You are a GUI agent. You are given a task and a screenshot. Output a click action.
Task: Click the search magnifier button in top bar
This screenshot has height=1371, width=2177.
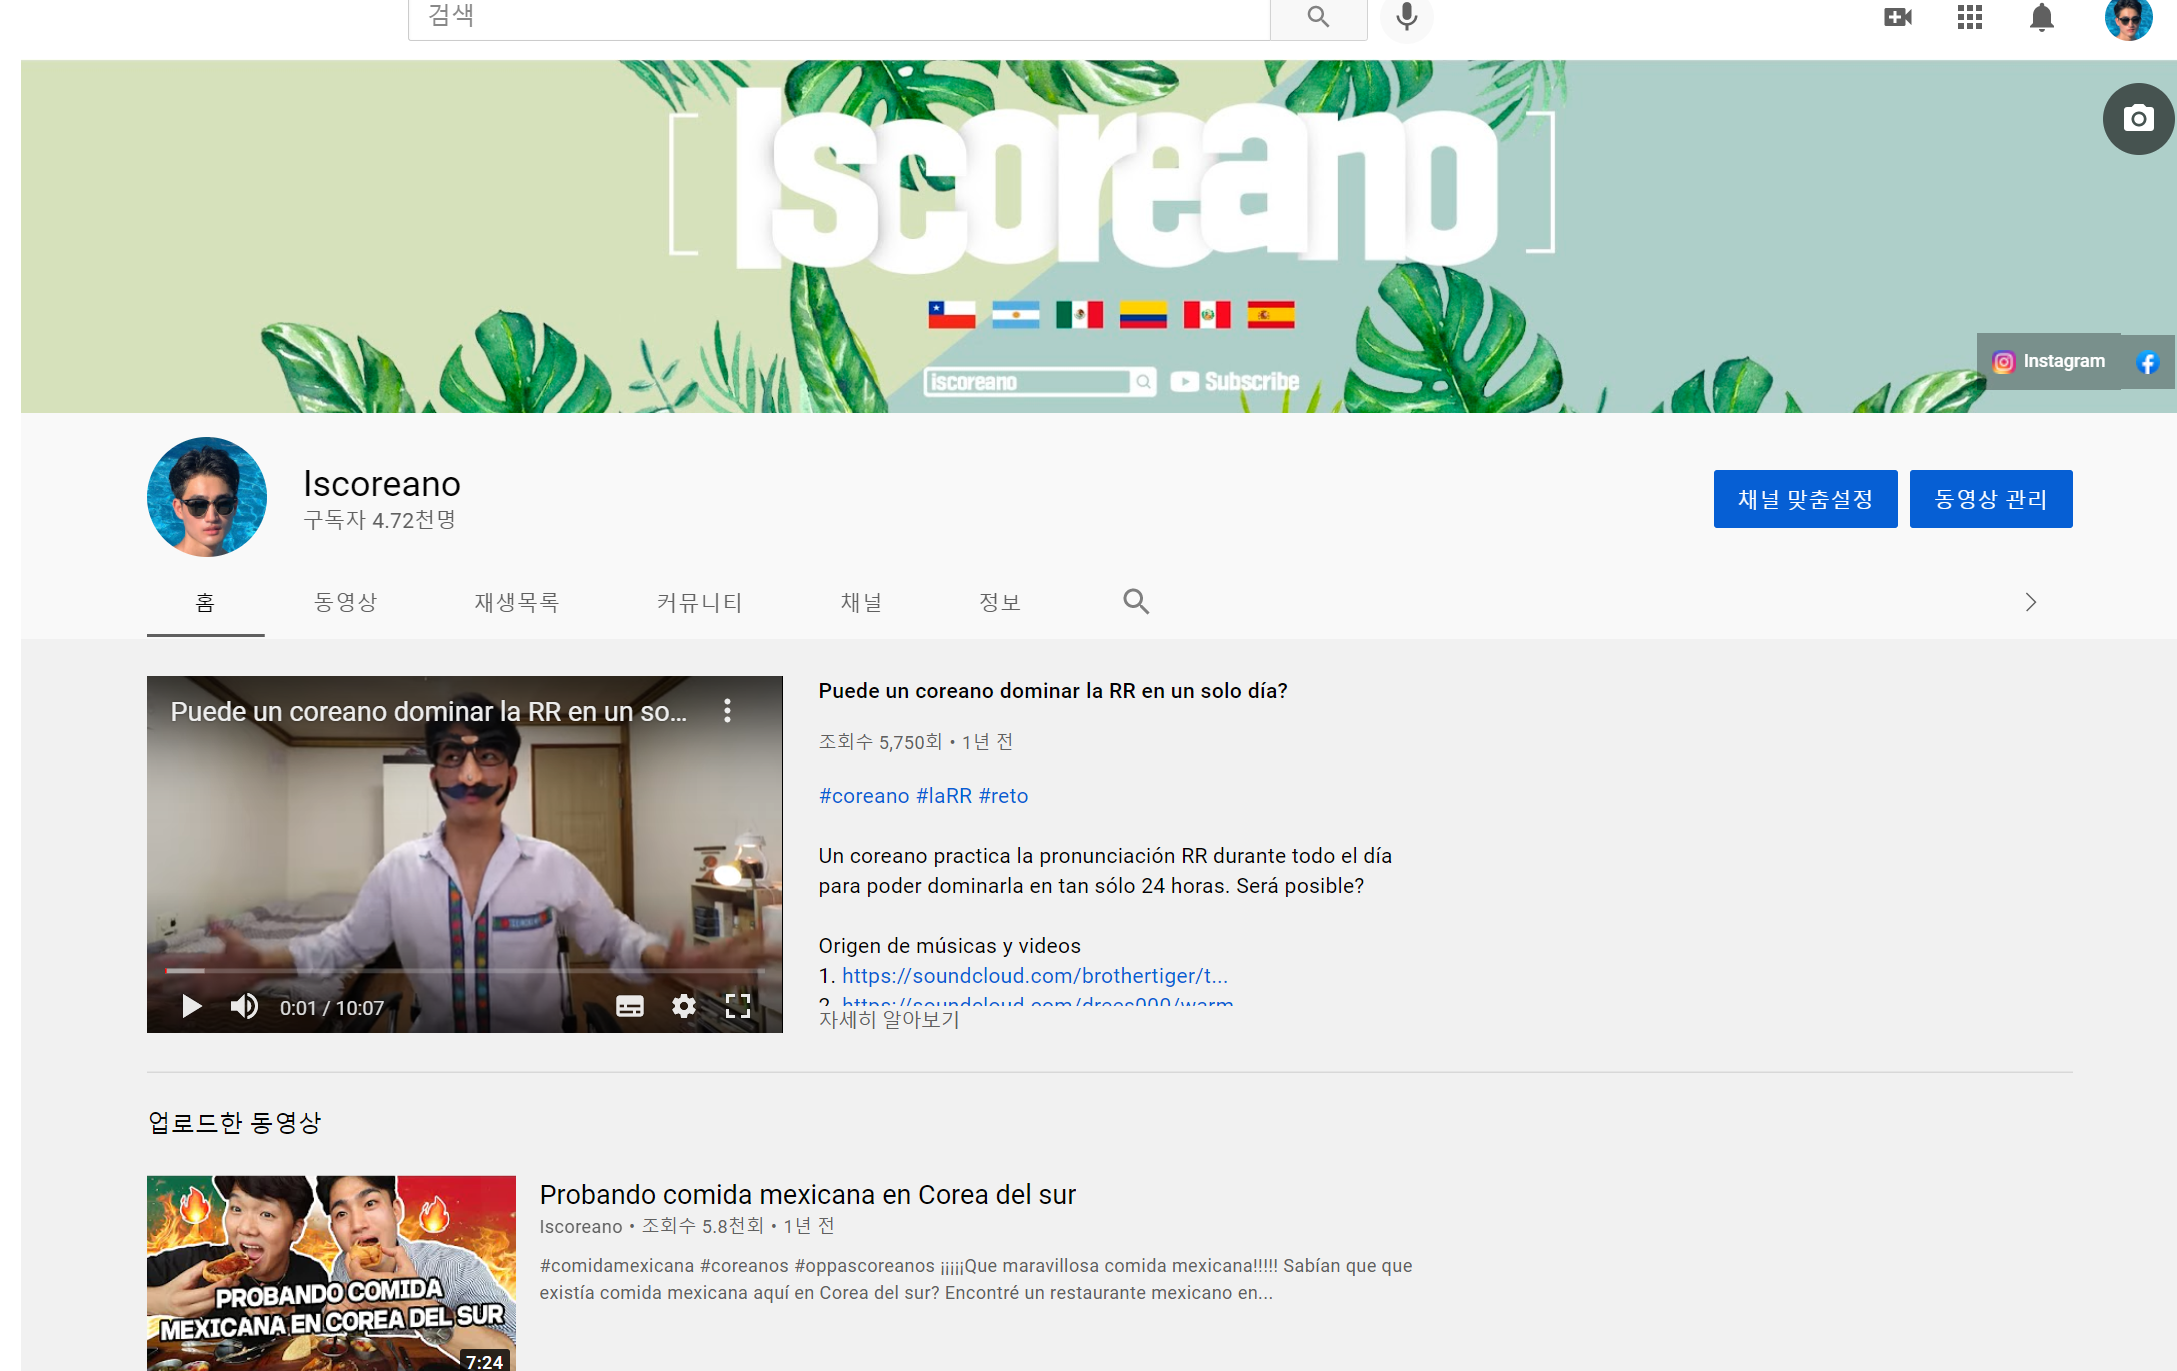1318,16
